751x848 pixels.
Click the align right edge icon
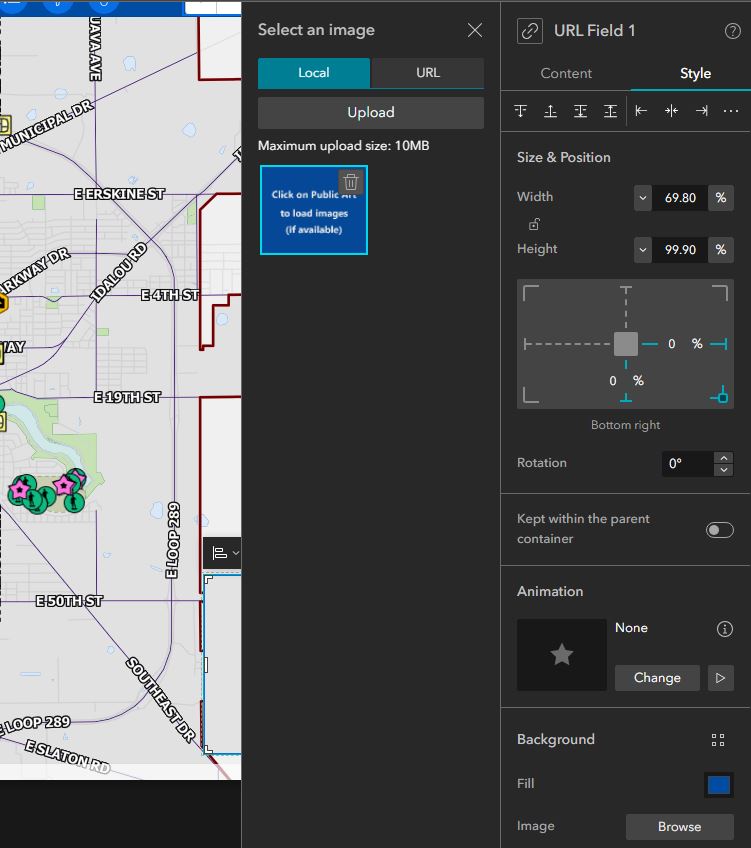[x=701, y=111]
